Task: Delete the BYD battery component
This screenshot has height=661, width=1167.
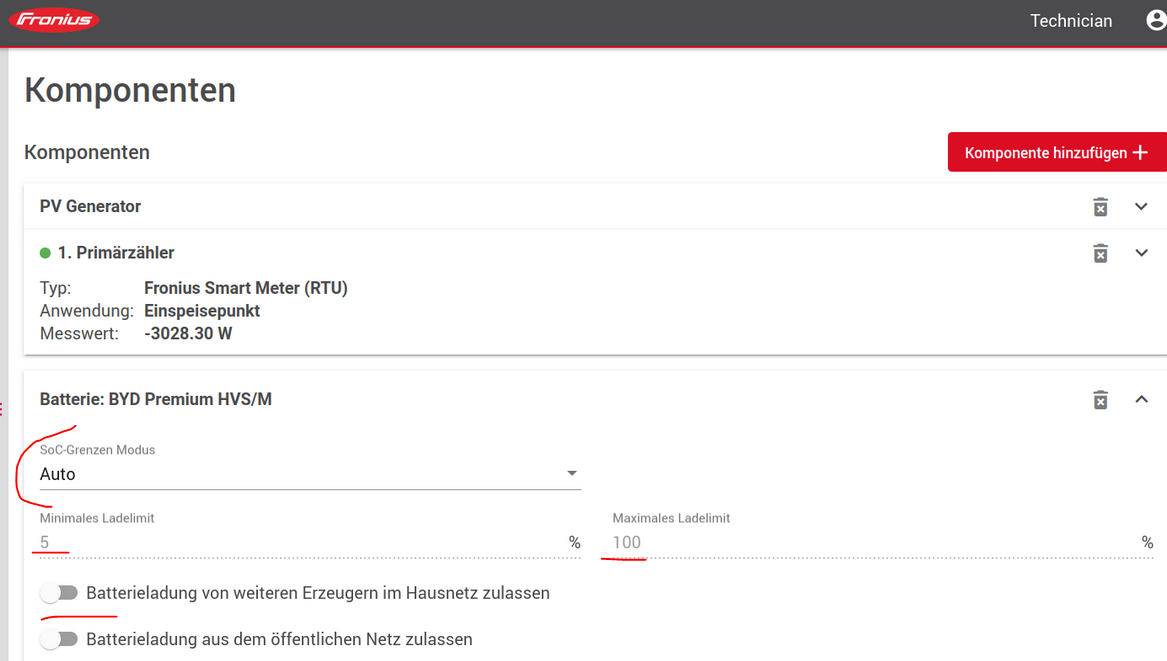Action: click(x=1100, y=400)
